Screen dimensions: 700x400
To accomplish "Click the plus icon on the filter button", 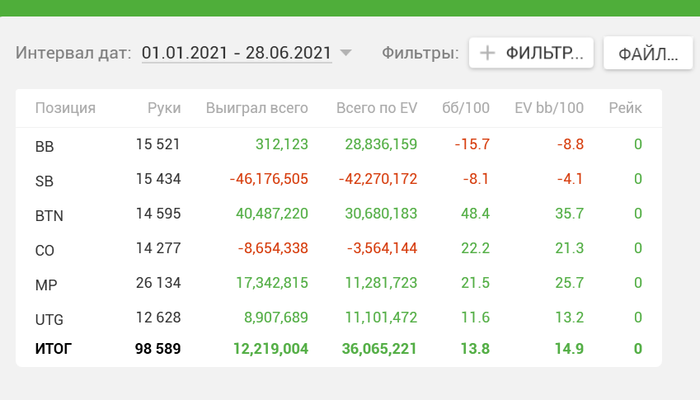I will [x=487, y=53].
